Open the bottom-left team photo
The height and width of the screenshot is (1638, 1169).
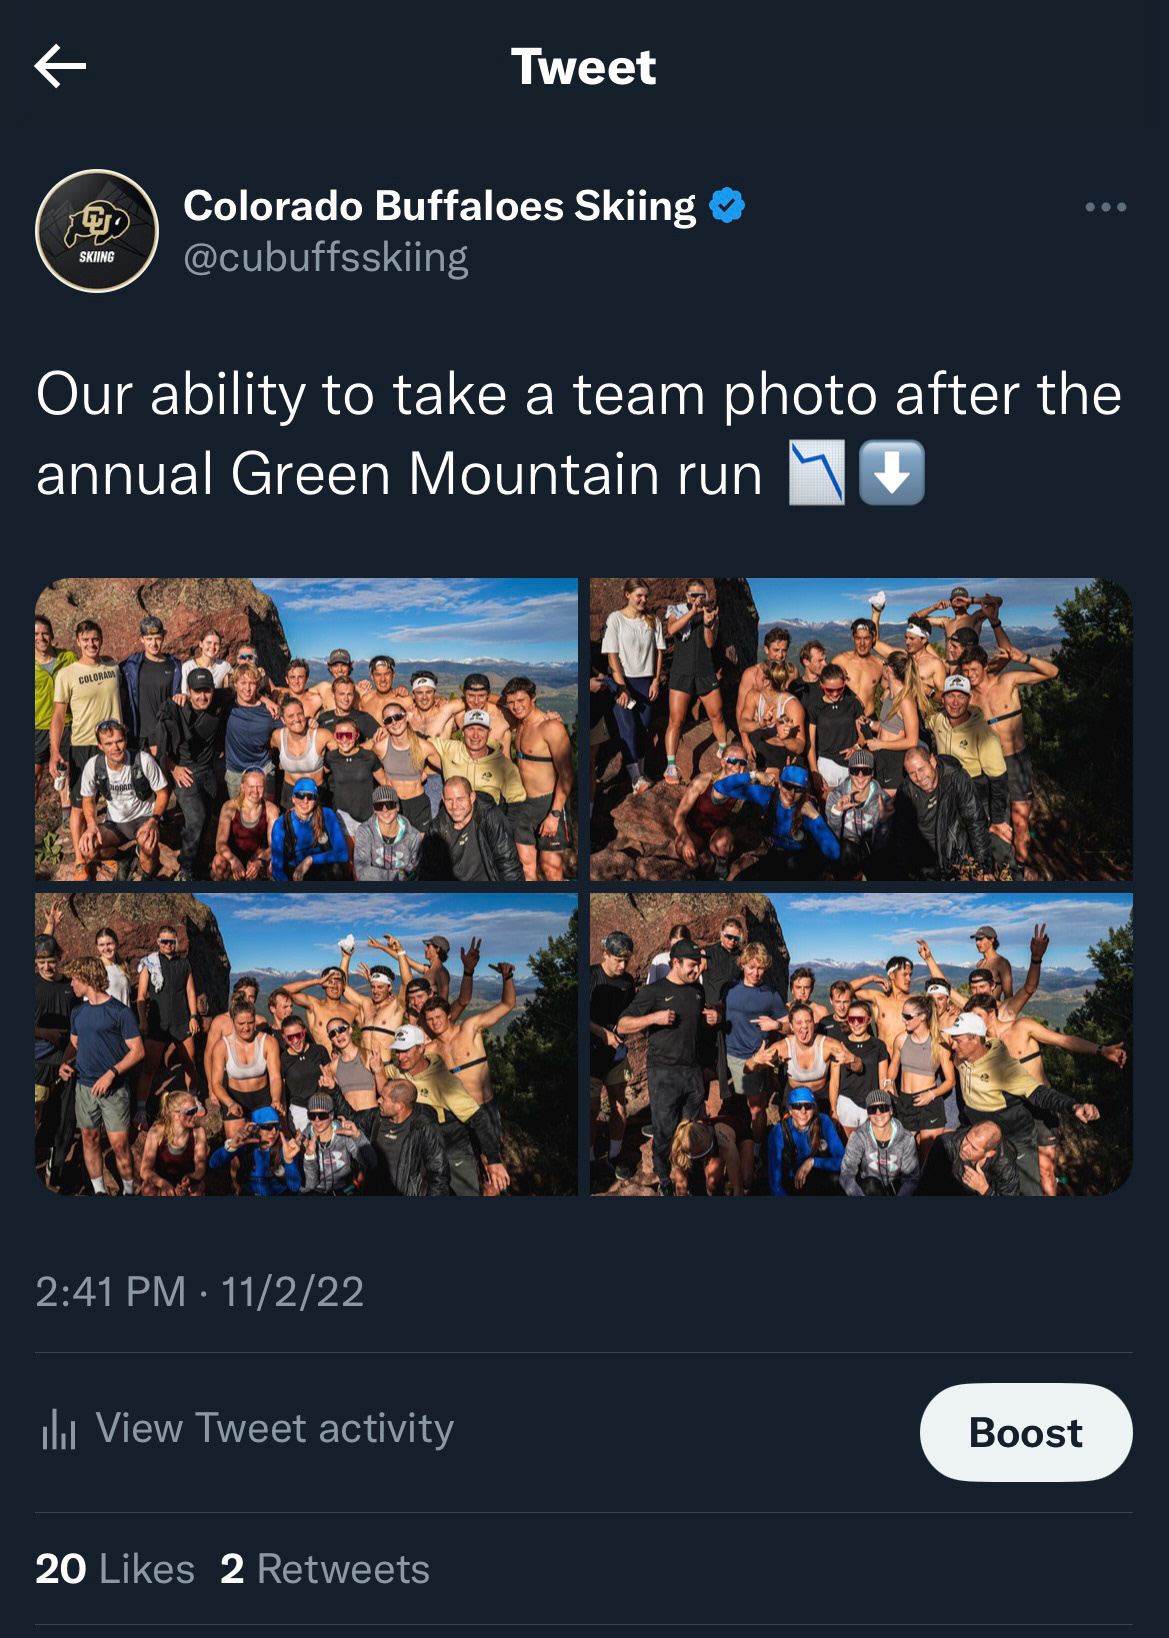(306, 1044)
